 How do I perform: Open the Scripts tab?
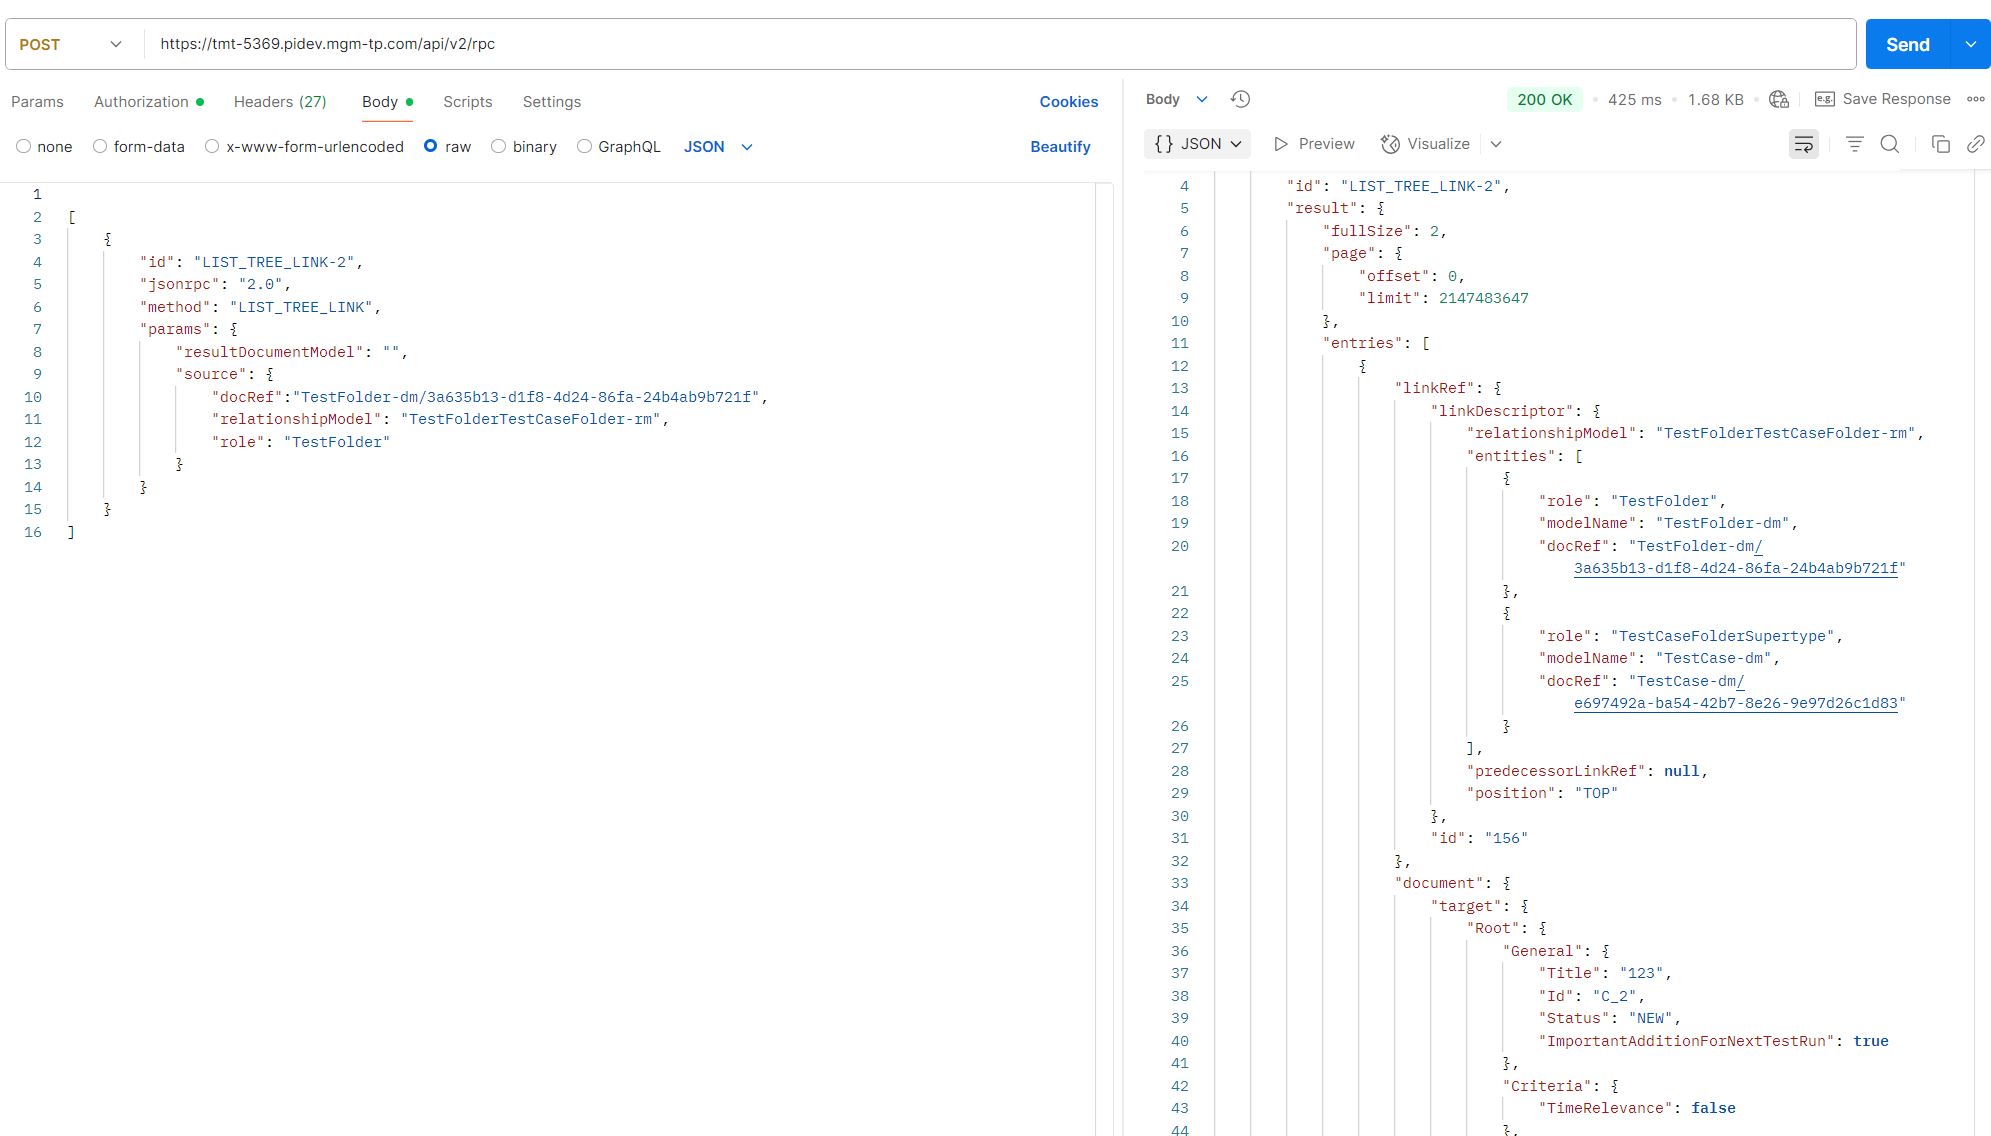[x=467, y=102]
